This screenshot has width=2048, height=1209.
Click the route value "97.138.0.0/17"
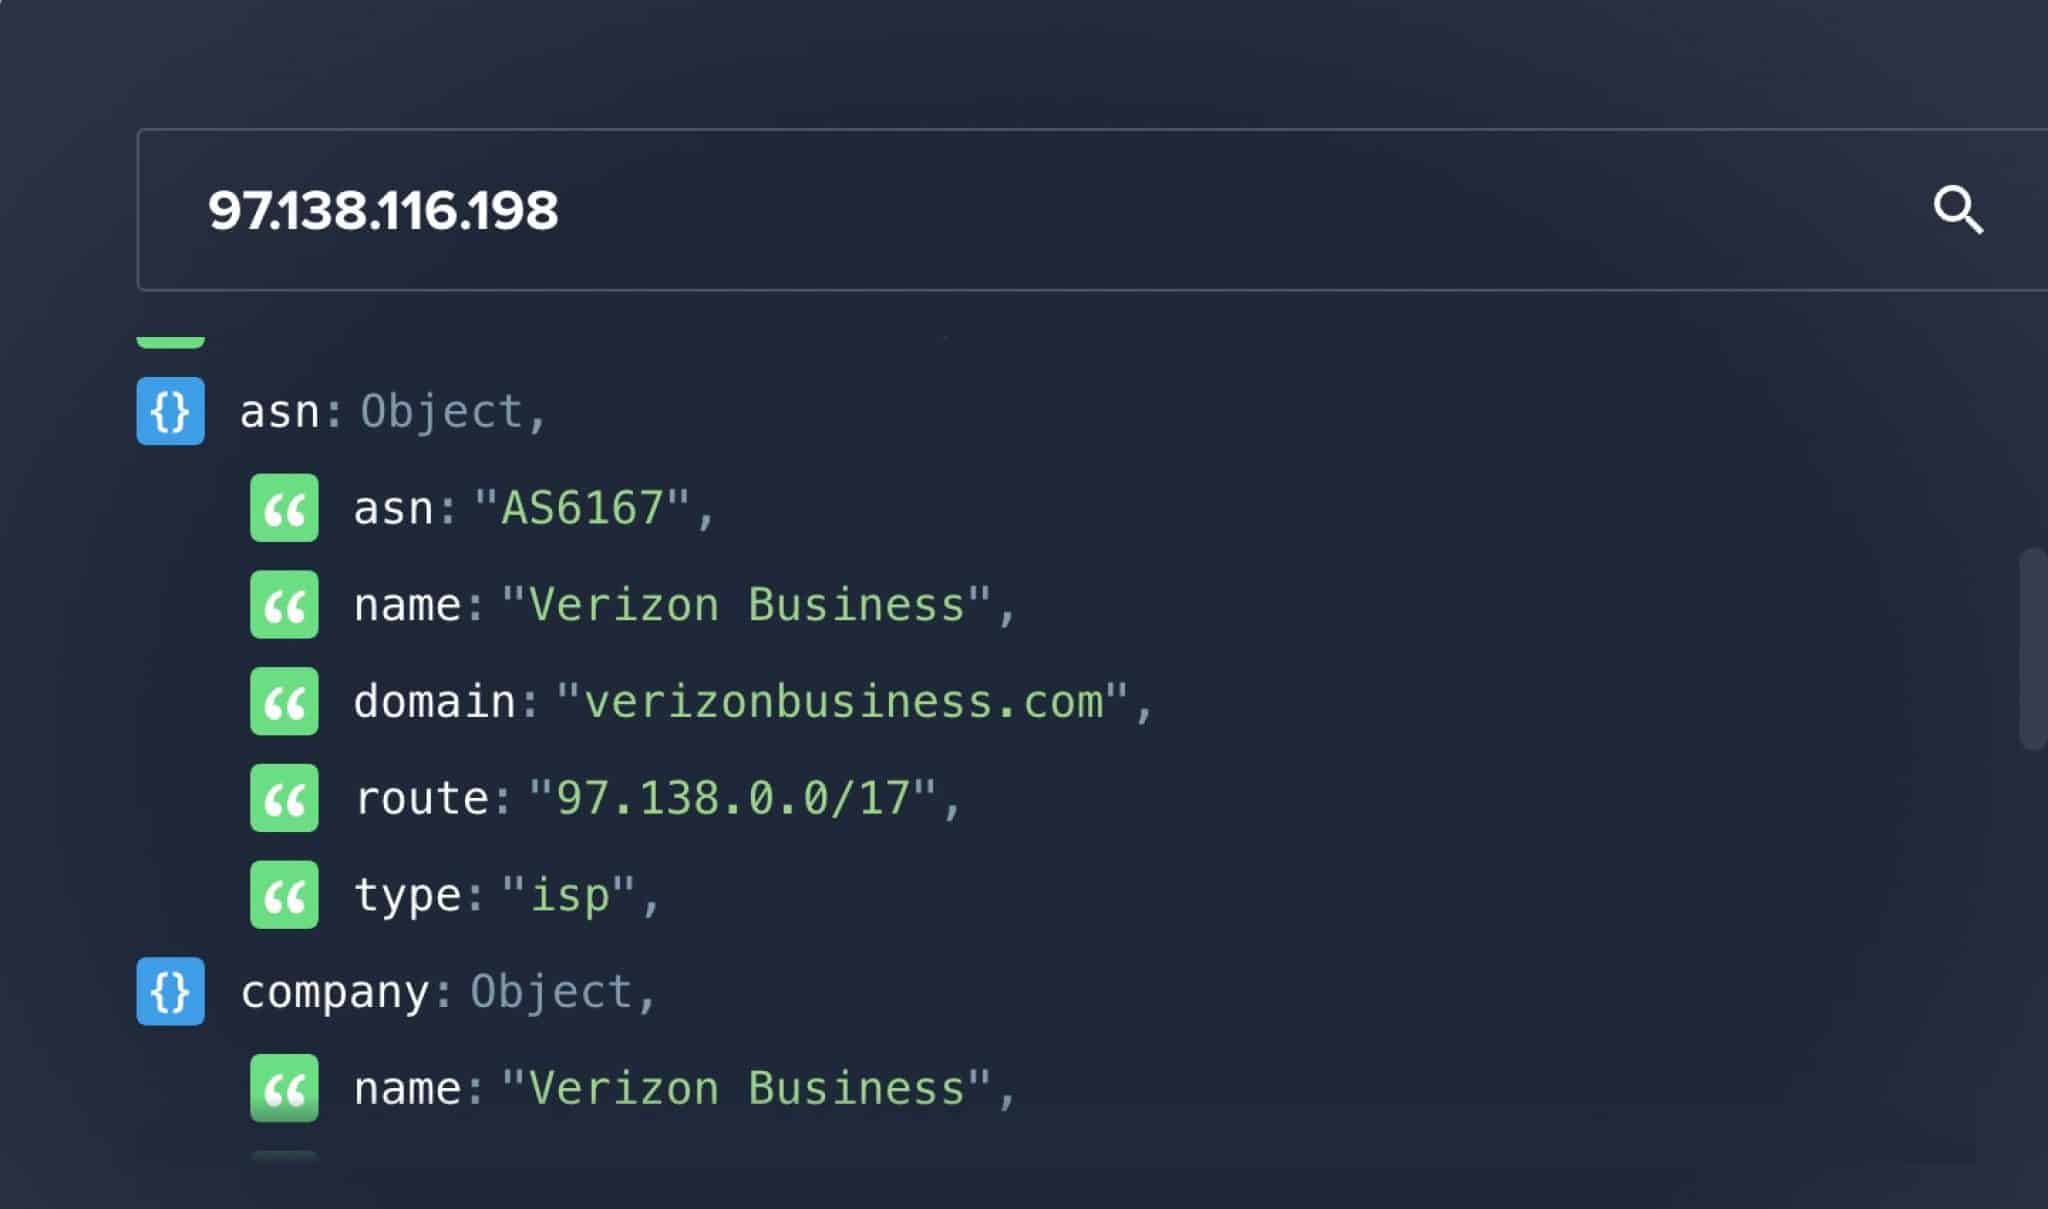(733, 798)
